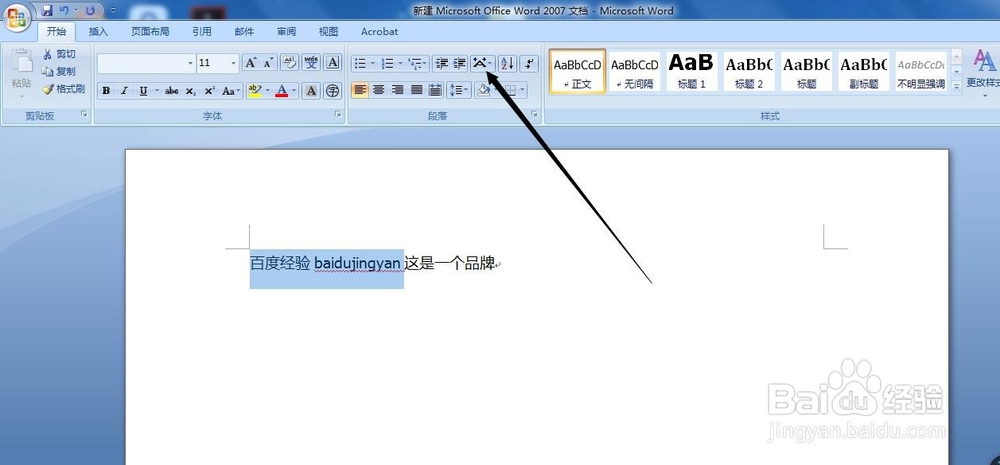Open clipboard pane launcher in 剪贴板 group
This screenshot has height=465, width=1000.
click(x=84, y=115)
